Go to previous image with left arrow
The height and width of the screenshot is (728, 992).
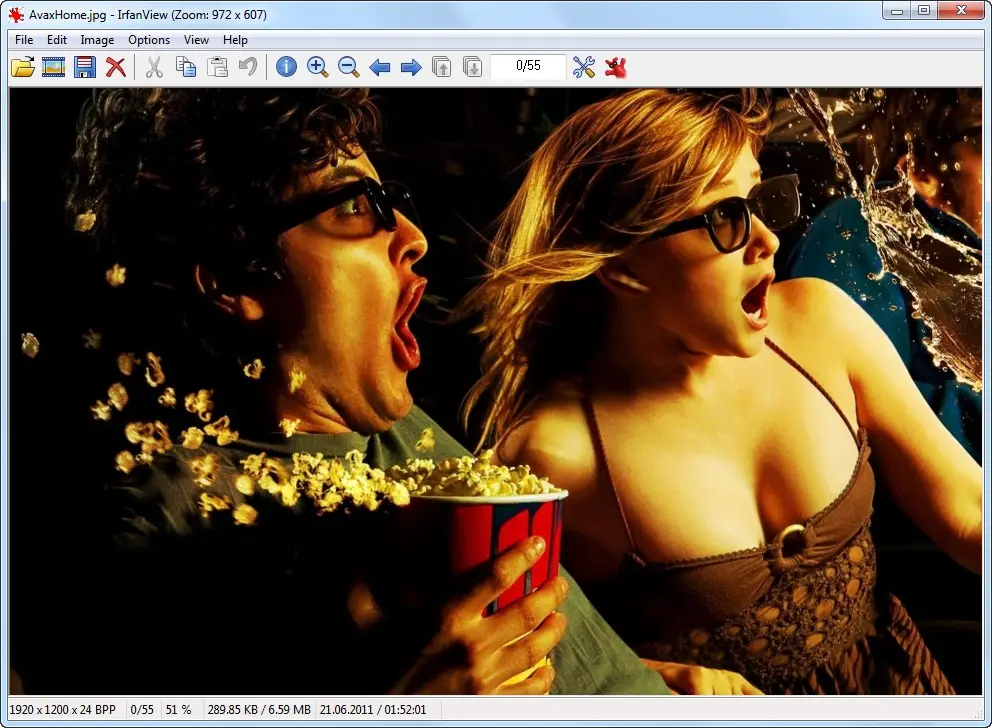(x=380, y=67)
